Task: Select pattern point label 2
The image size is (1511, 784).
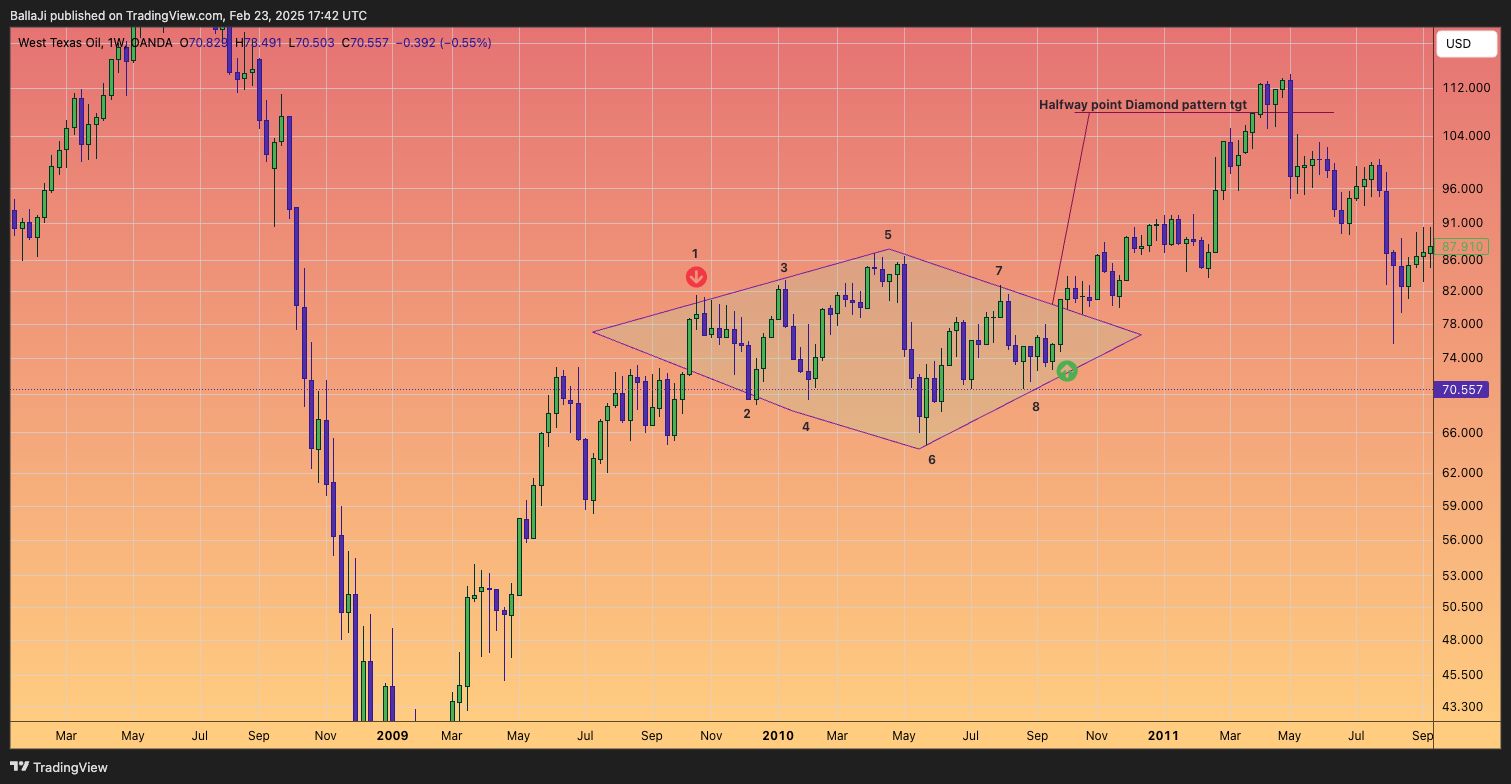Action: 747,413
